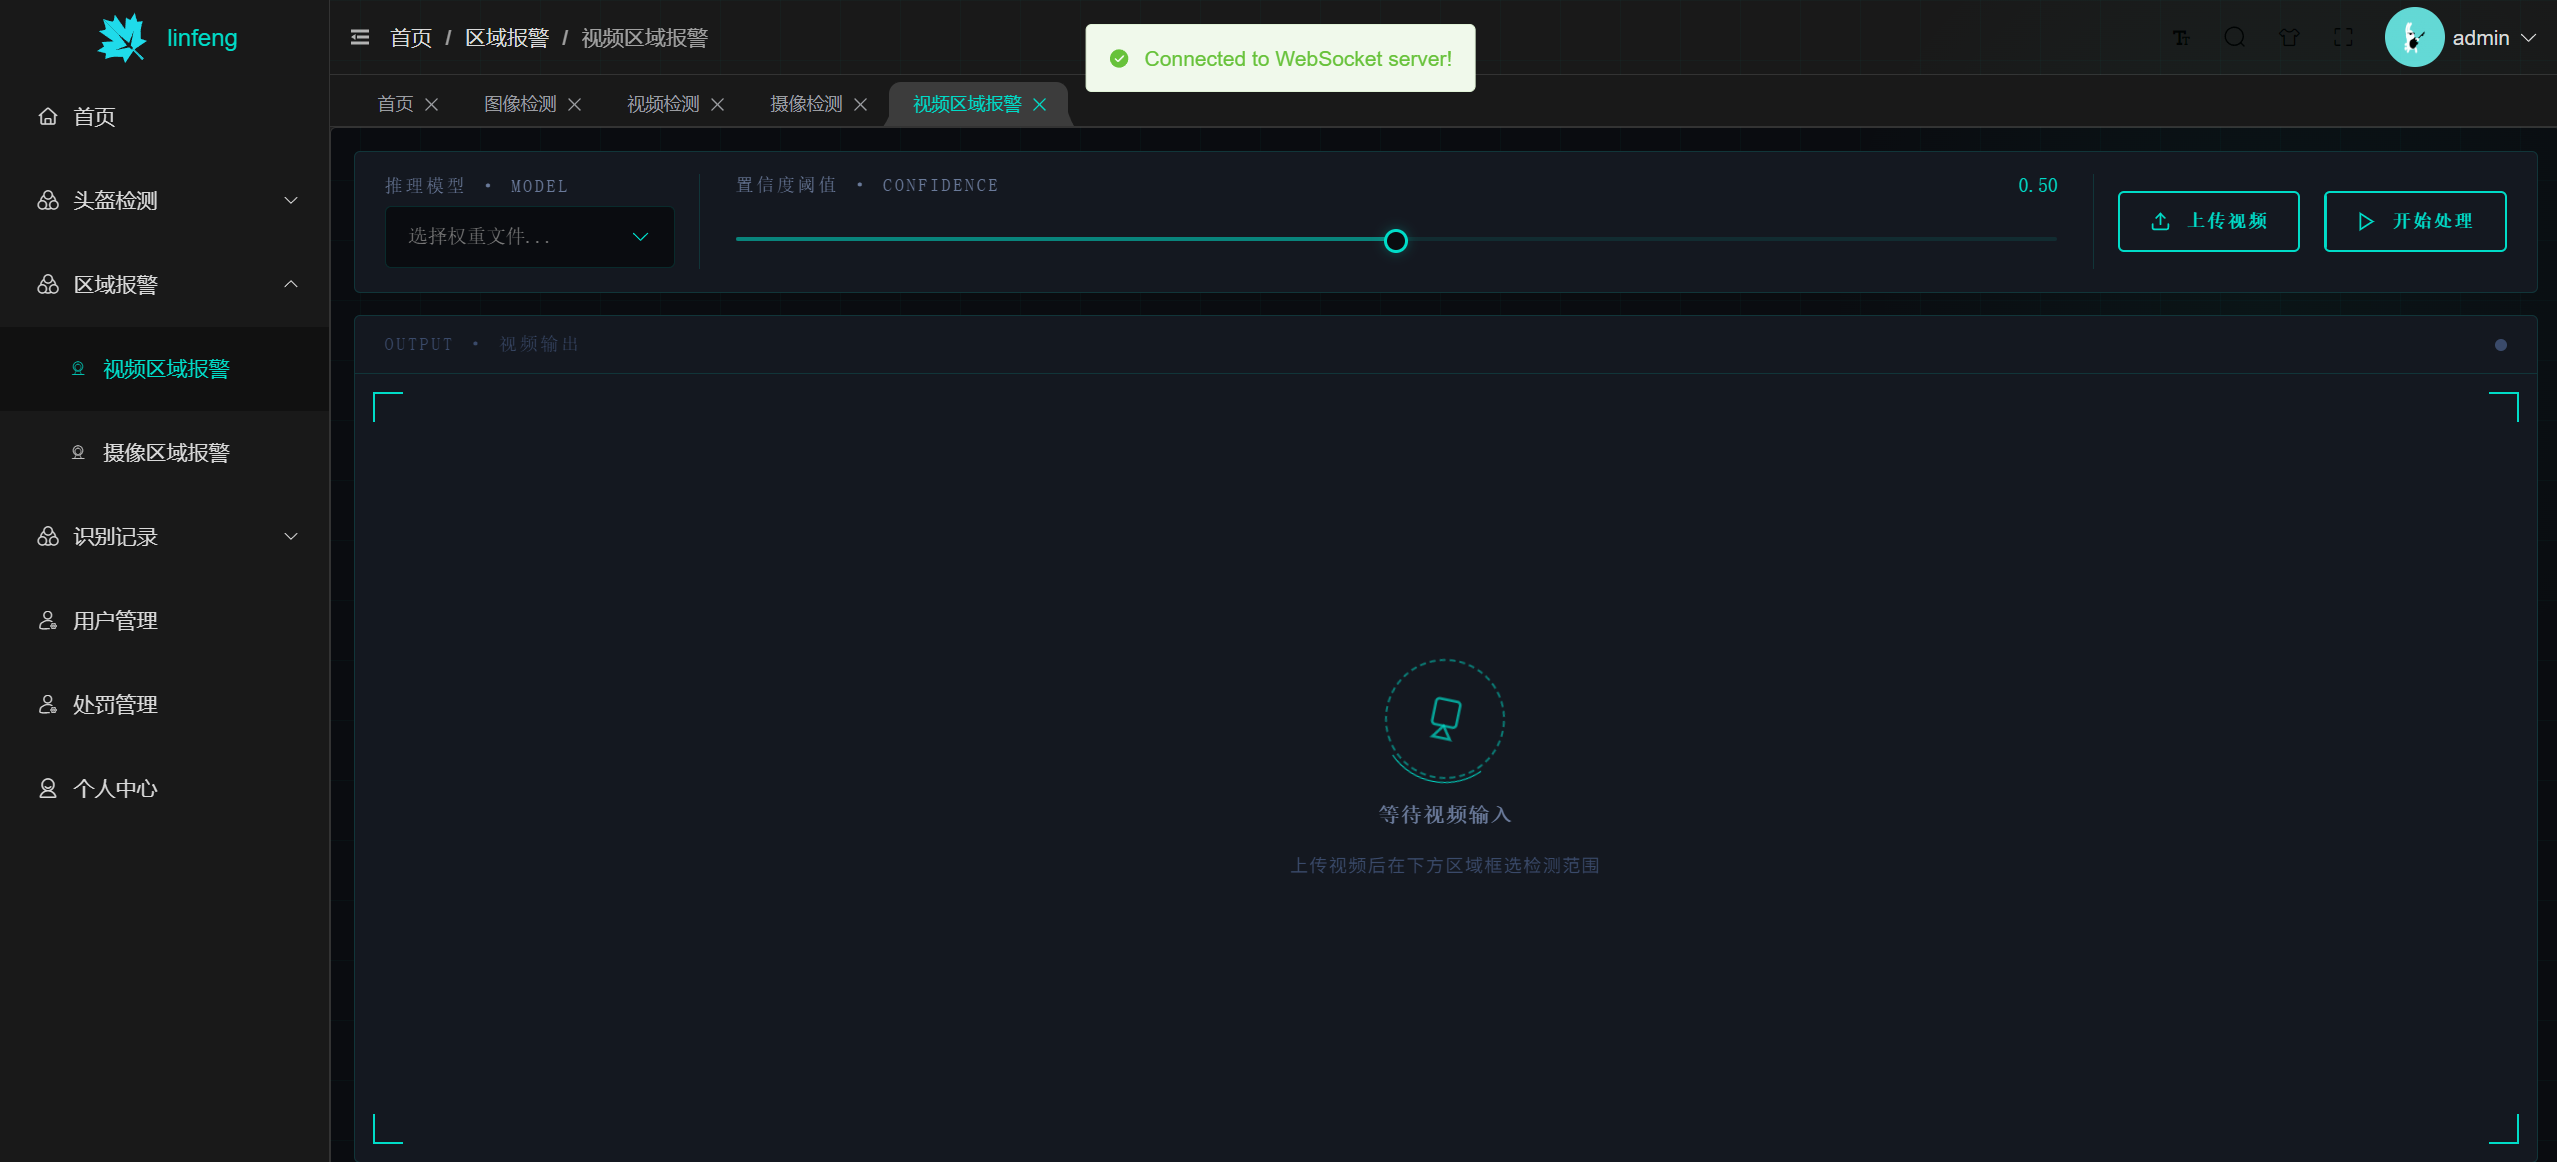
Task: Click the icon beside 识别记录
Action: click(x=48, y=537)
